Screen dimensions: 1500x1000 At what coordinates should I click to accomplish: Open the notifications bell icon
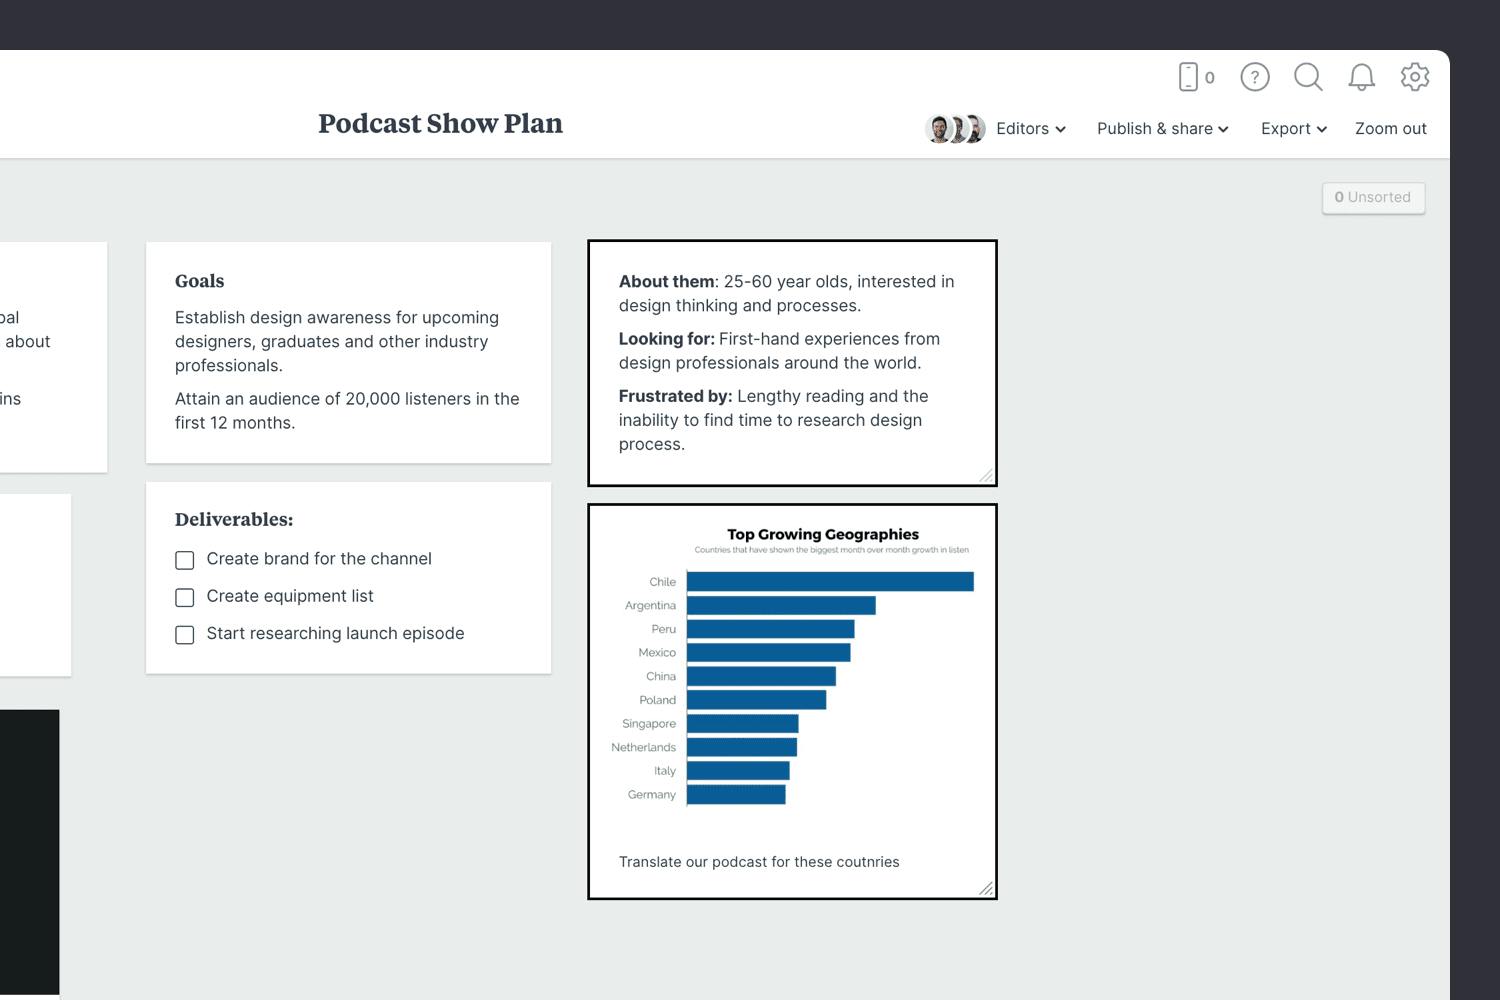(1361, 77)
